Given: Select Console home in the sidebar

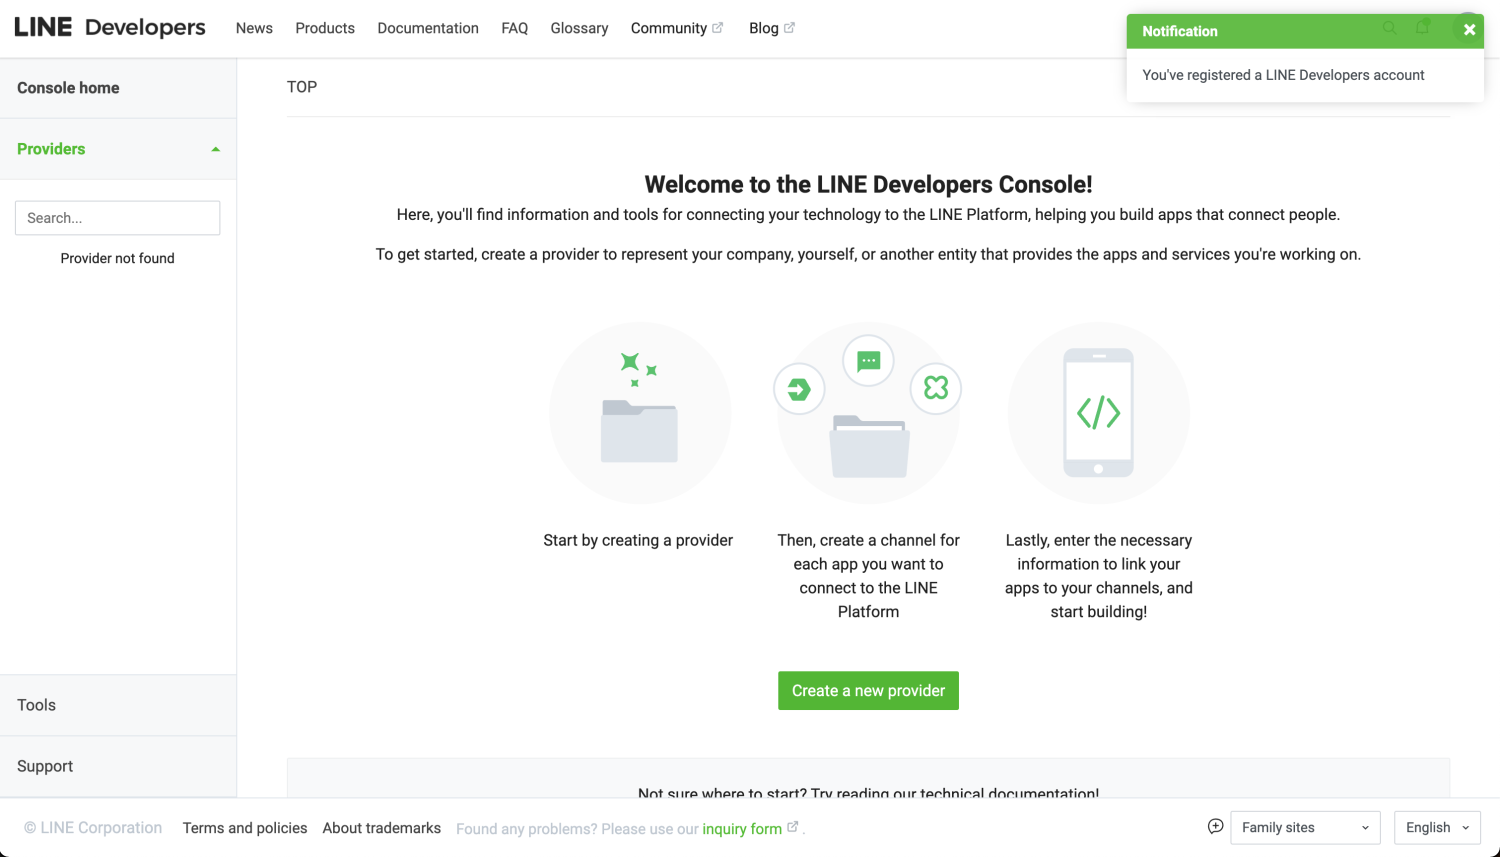Looking at the screenshot, I should pos(118,88).
